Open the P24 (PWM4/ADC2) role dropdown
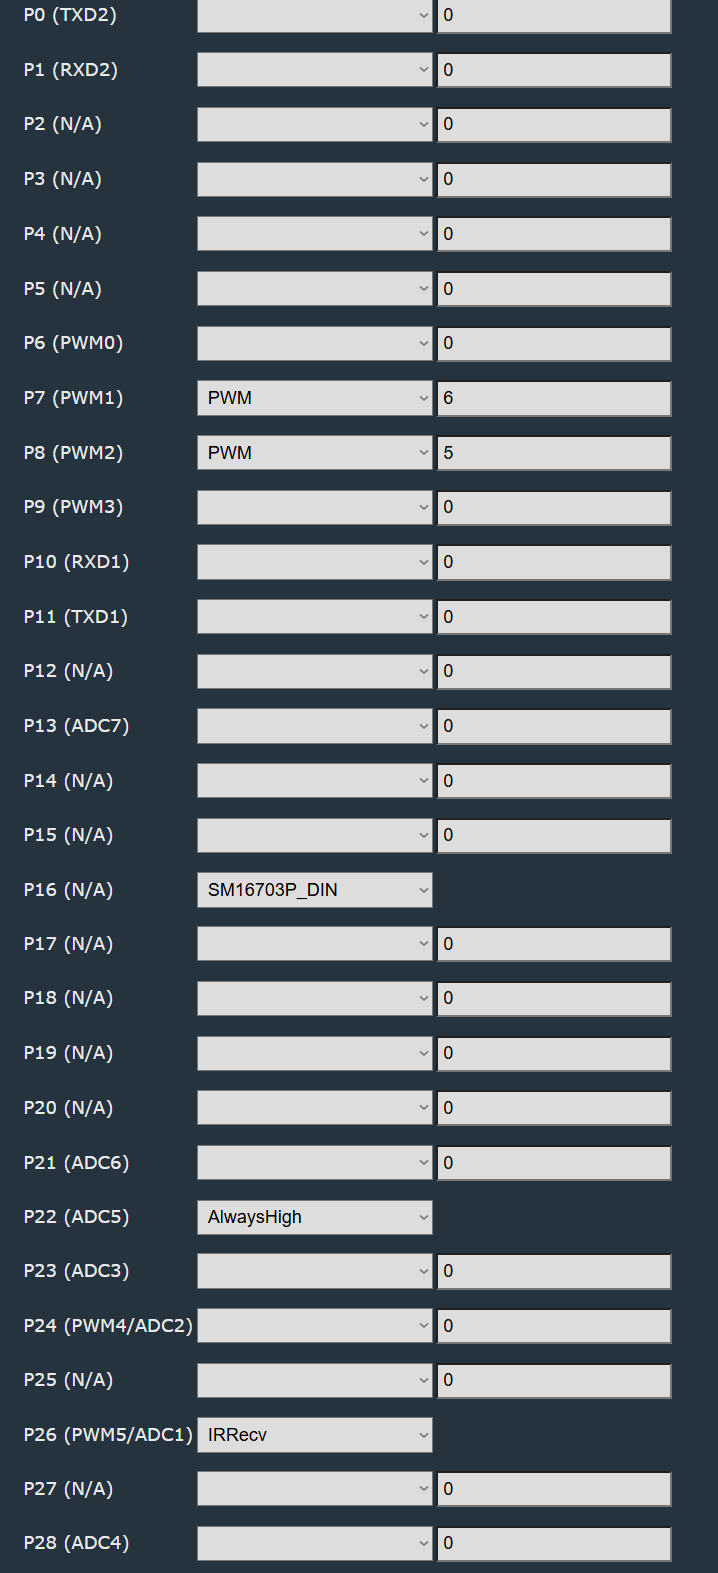Image resolution: width=718 pixels, height=1573 pixels. click(314, 1326)
